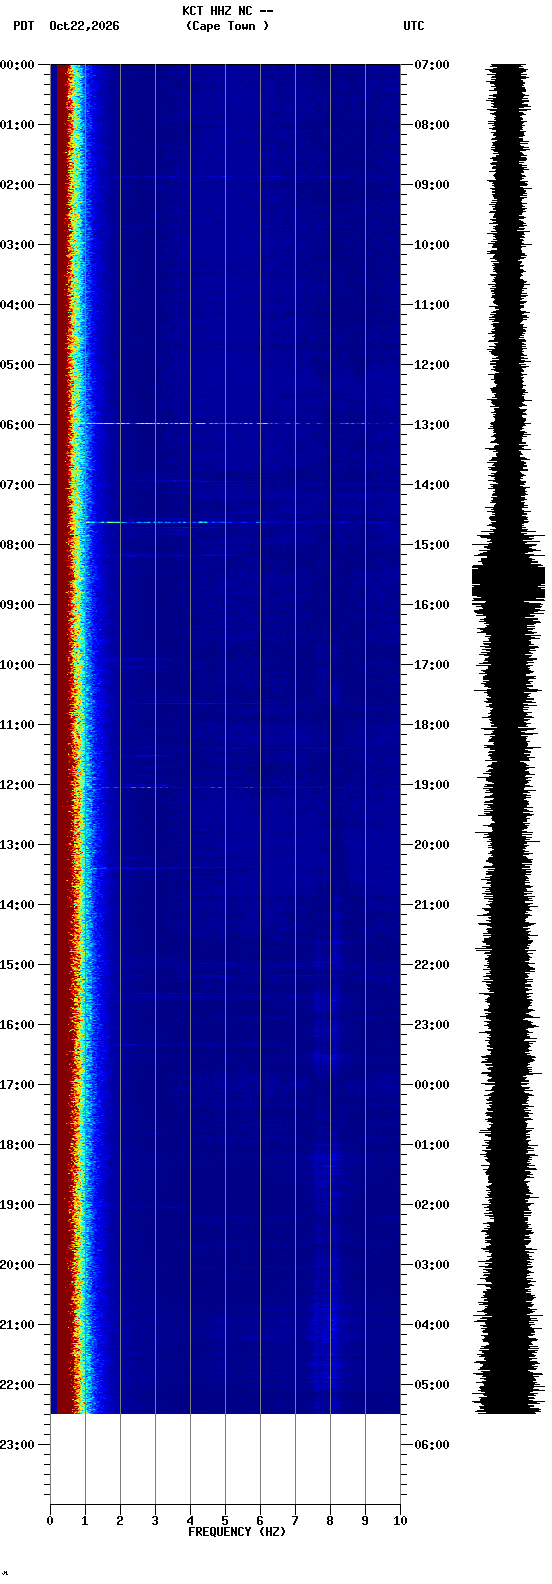Click the UTC time label '18:00'
The image size is (552, 1584).
coord(432,725)
